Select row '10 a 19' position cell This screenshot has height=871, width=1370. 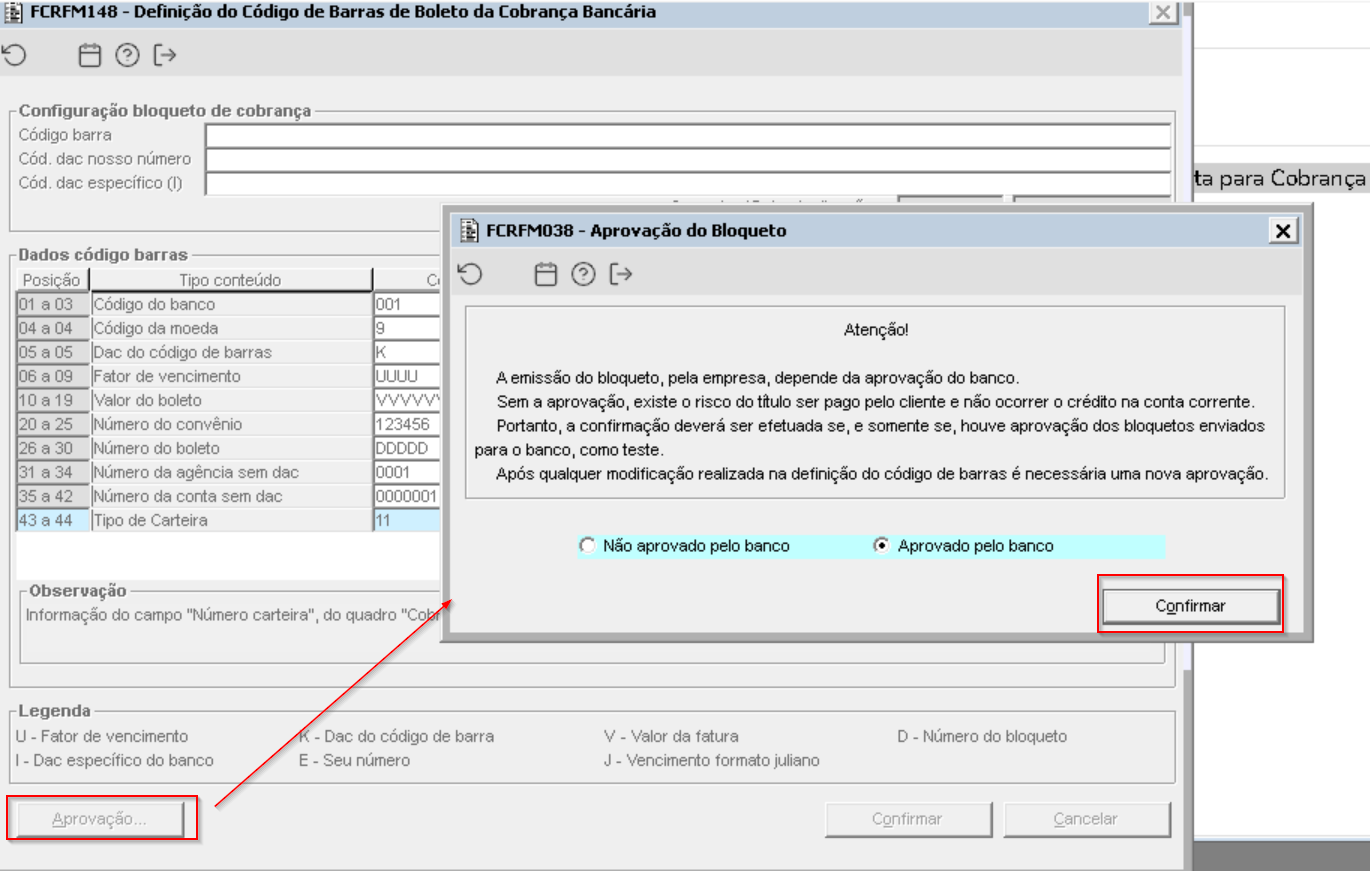click(53, 400)
